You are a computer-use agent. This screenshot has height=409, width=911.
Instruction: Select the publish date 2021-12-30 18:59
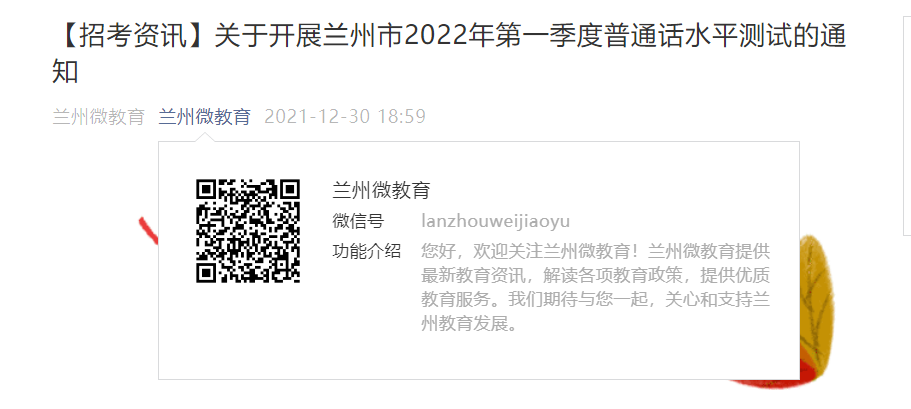pyautogui.click(x=345, y=117)
